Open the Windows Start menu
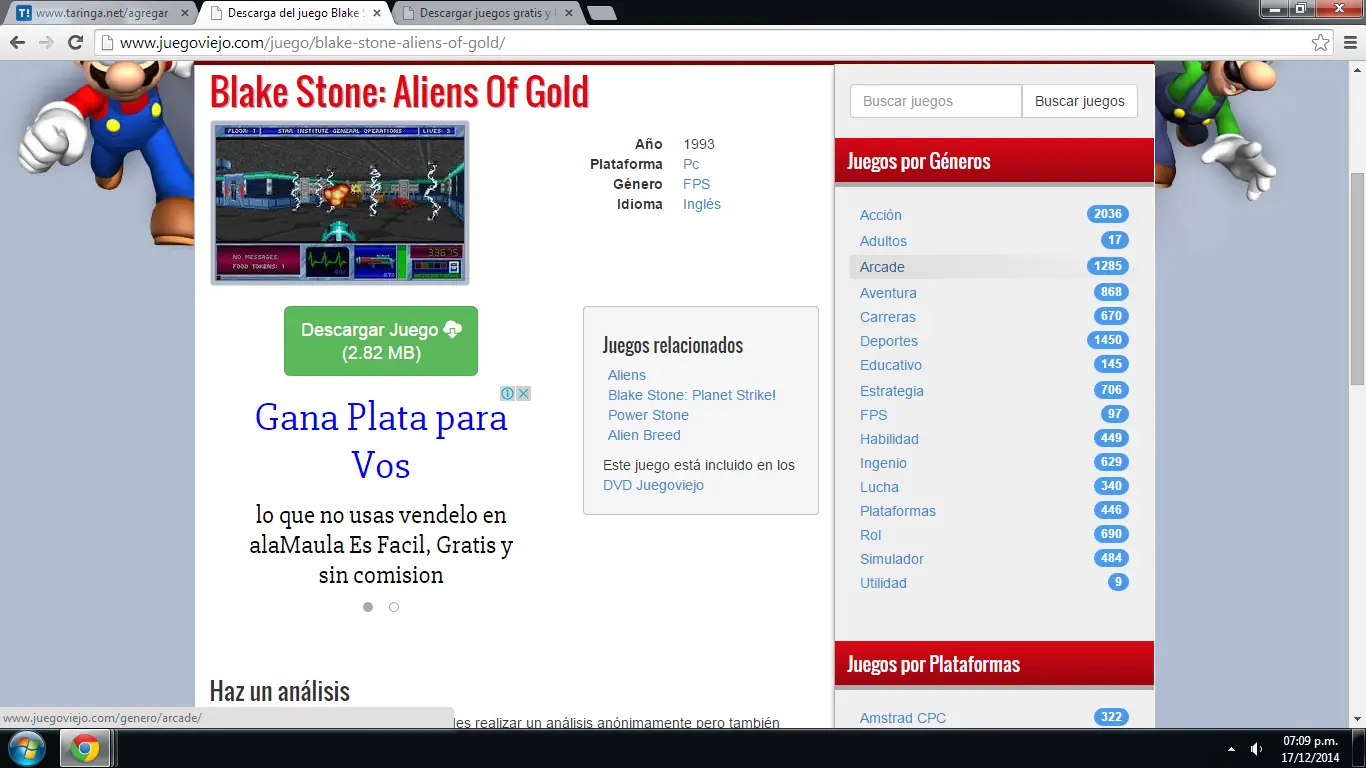 pyautogui.click(x=26, y=748)
